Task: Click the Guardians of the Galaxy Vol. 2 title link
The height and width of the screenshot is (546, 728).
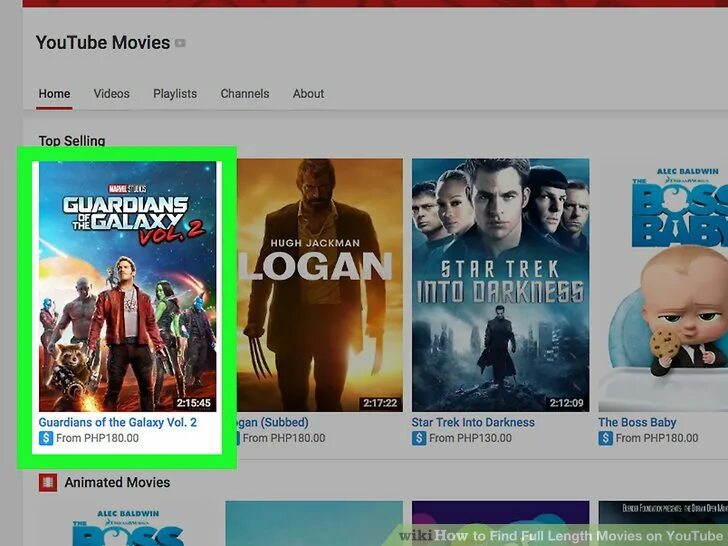Action: (117, 422)
